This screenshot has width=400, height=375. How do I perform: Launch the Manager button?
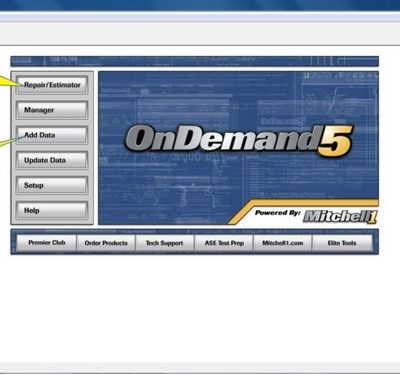pyautogui.click(x=52, y=110)
